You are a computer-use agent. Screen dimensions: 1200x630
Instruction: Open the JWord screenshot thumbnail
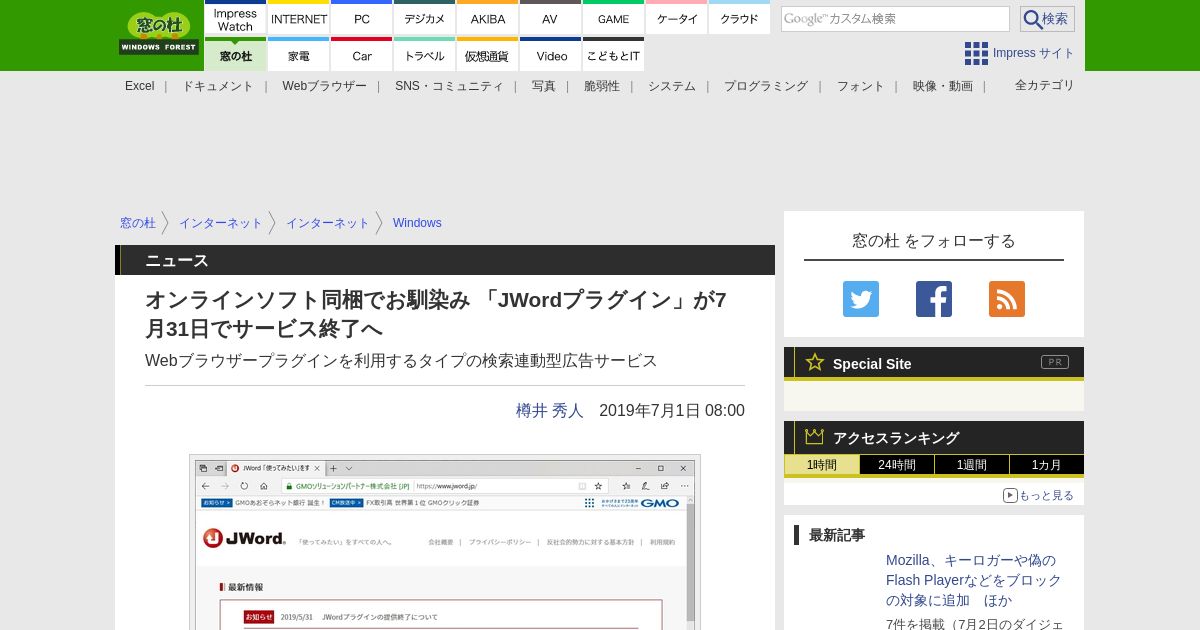(444, 542)
